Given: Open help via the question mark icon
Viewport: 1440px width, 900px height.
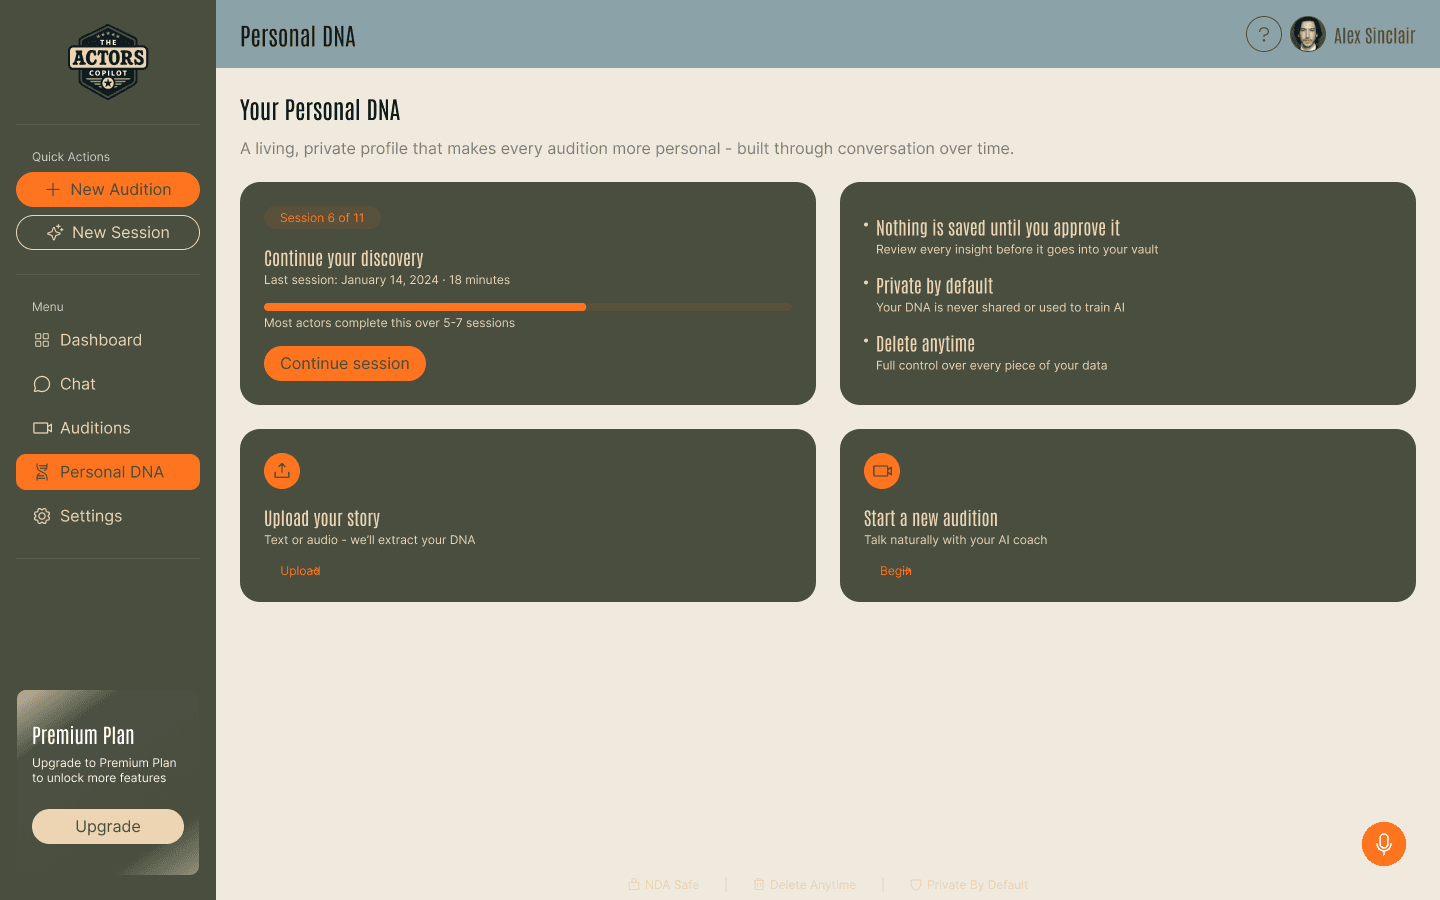Looking at the screenshot, I should tap(1264, 34).
